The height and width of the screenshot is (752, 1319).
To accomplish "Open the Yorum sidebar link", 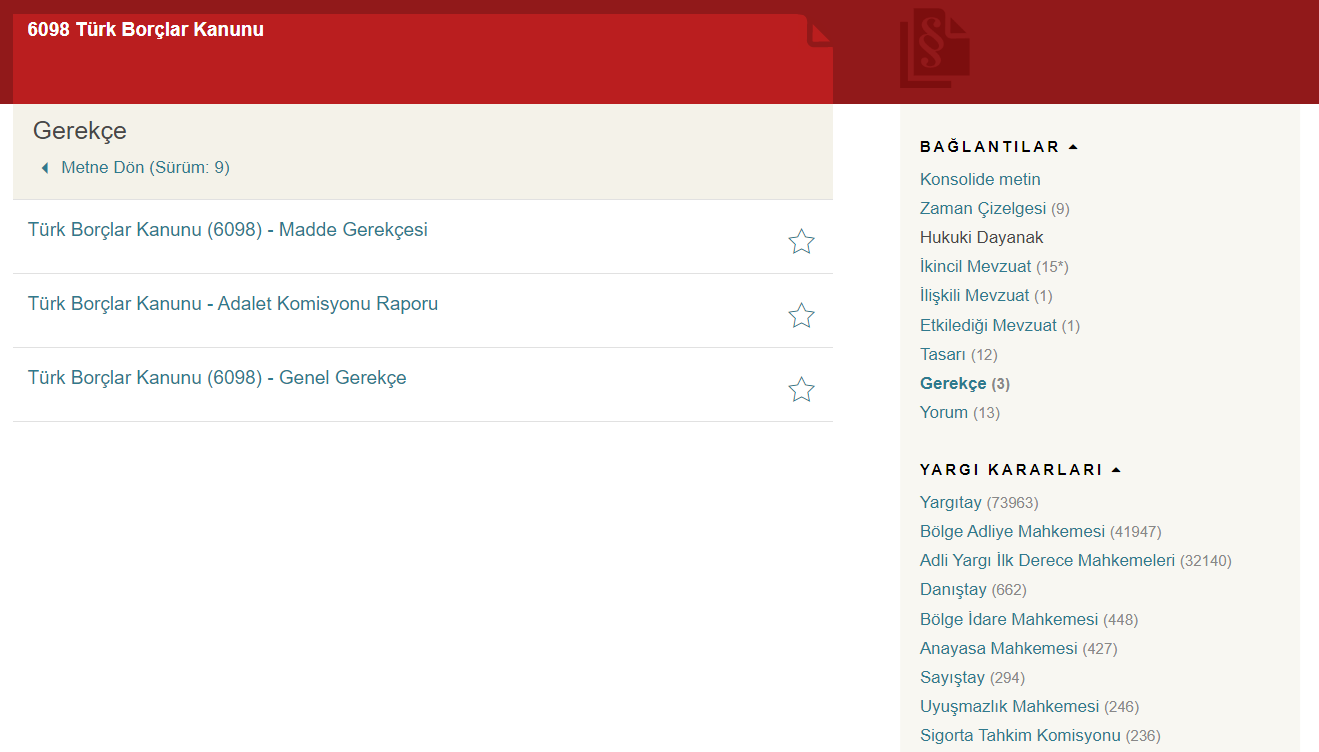I will tap(943, 413).
